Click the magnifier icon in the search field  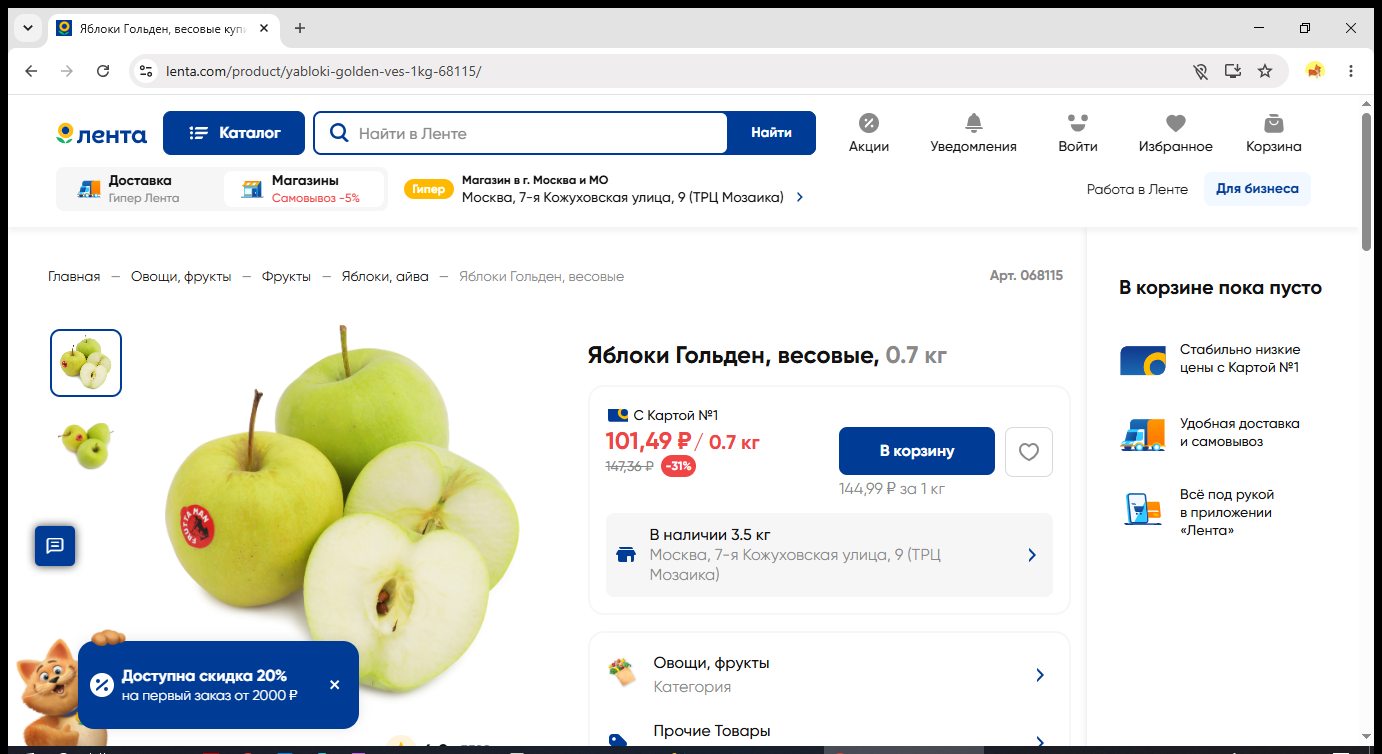pos(340,133)
